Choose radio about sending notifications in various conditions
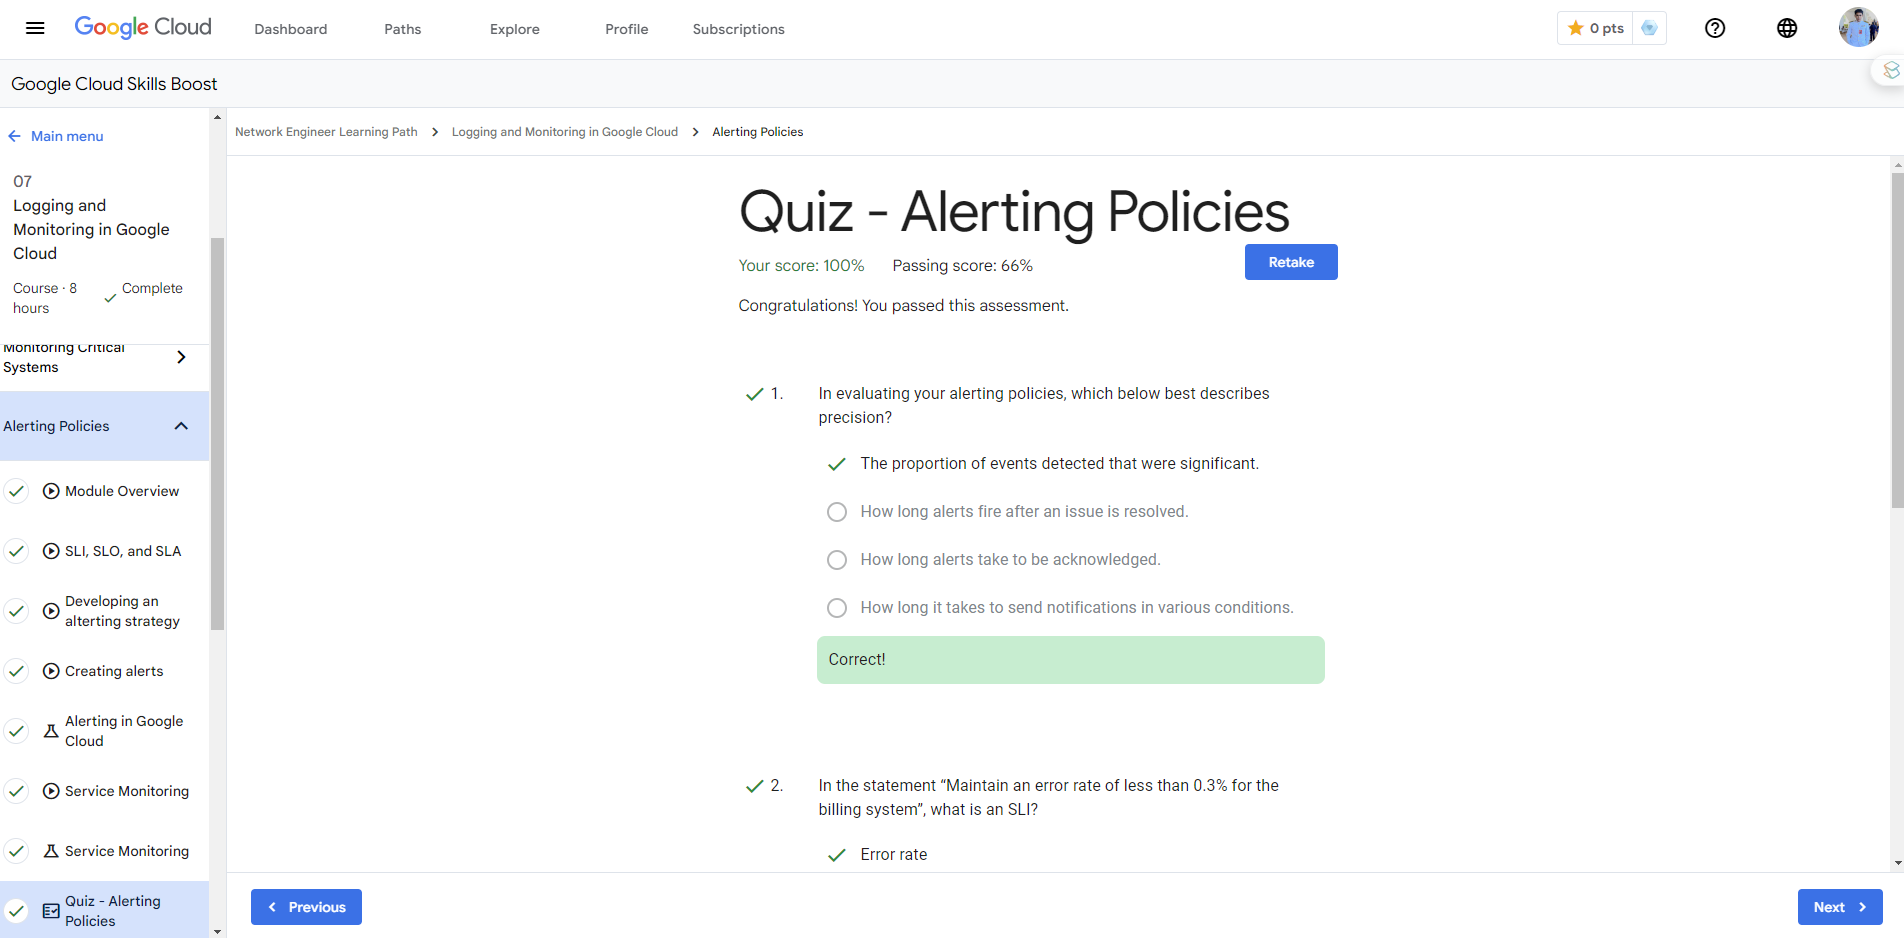Viewport: 1904px width, 938px height. 837,608
